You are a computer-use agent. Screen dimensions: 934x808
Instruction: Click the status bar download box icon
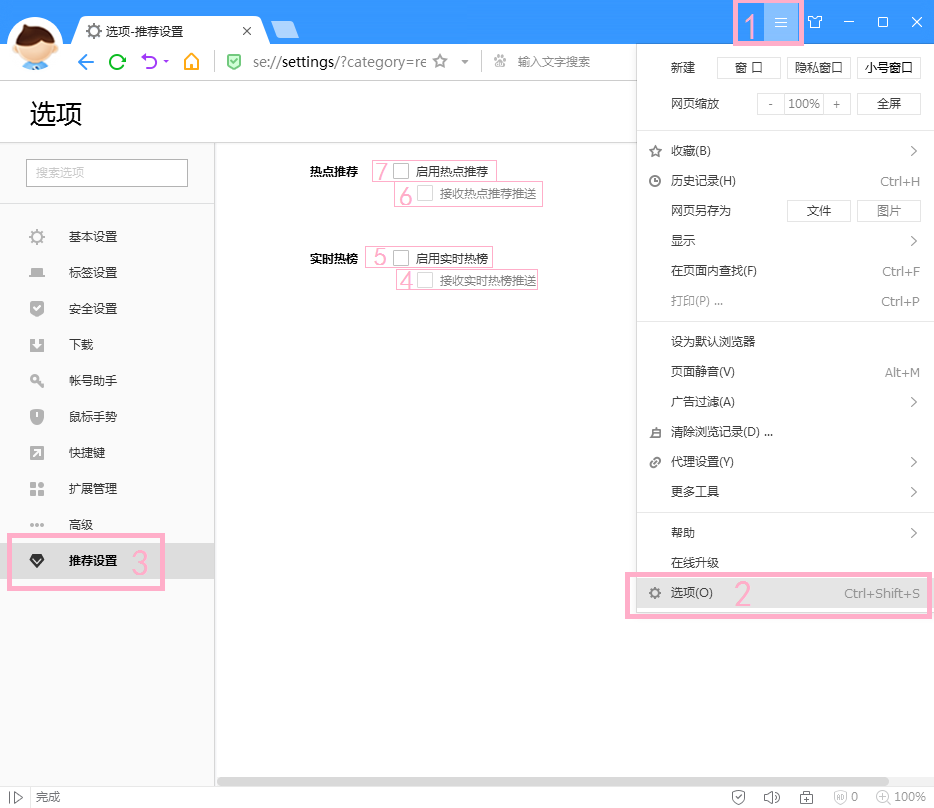tap(806, 797)
